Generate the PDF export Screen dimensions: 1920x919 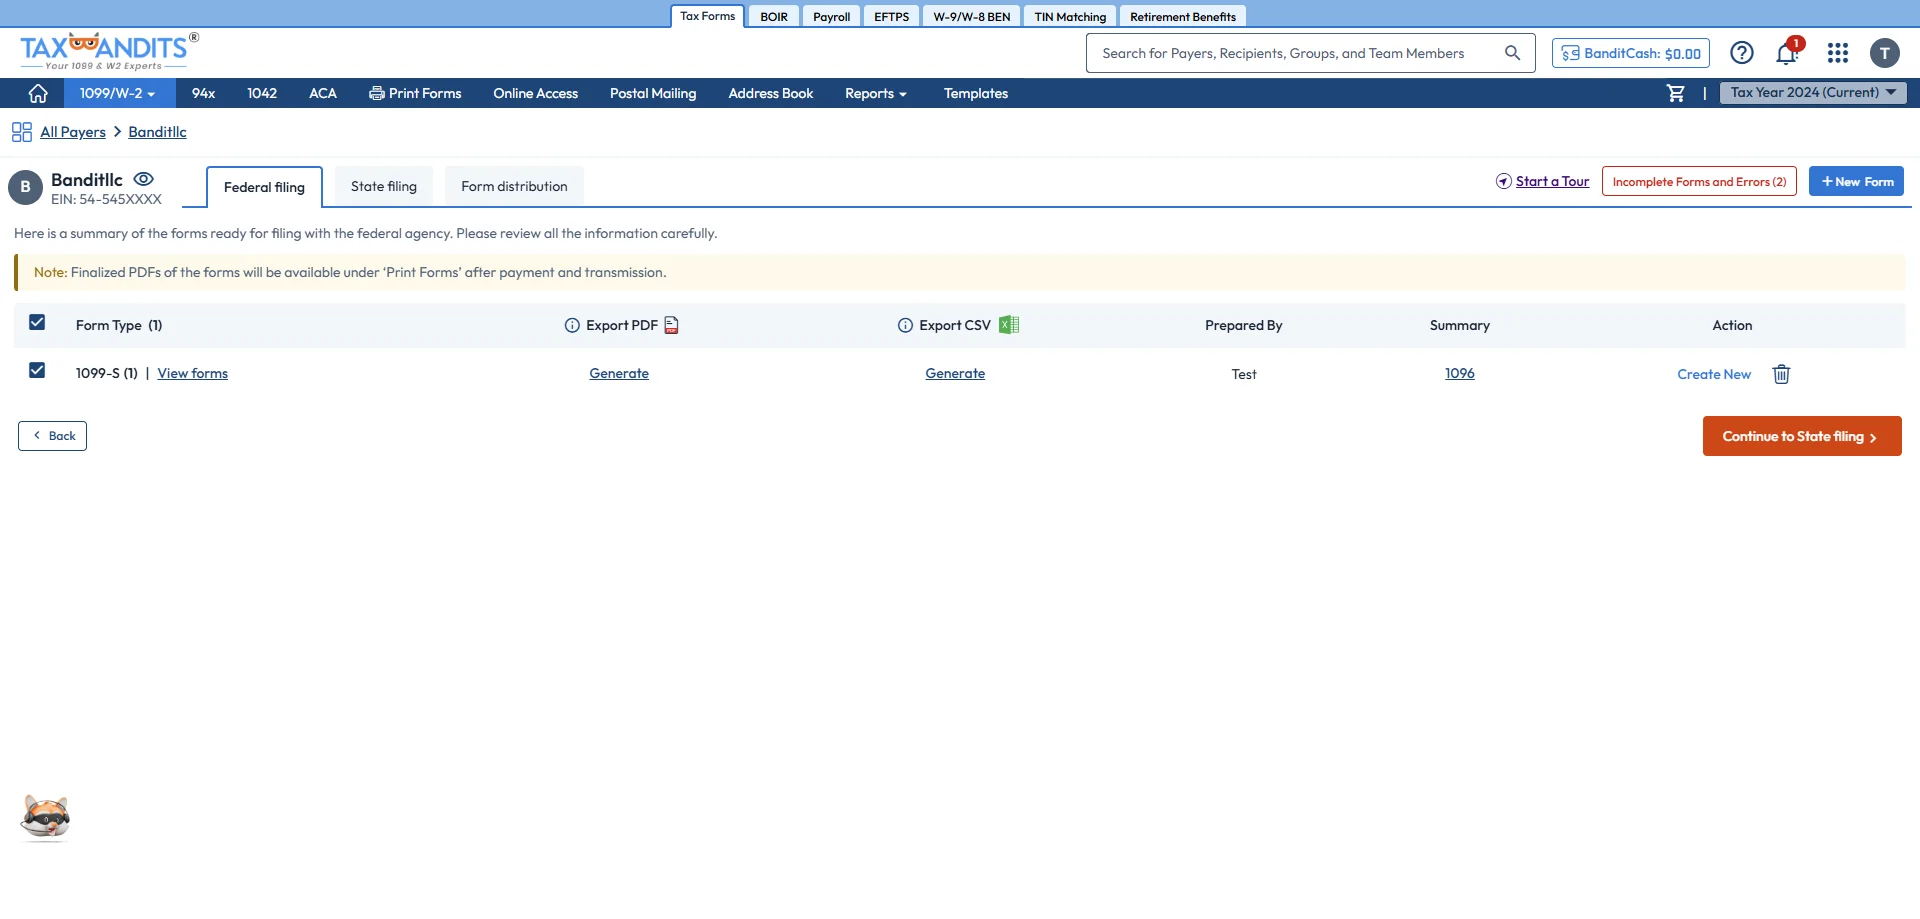[x=619, y=373]
